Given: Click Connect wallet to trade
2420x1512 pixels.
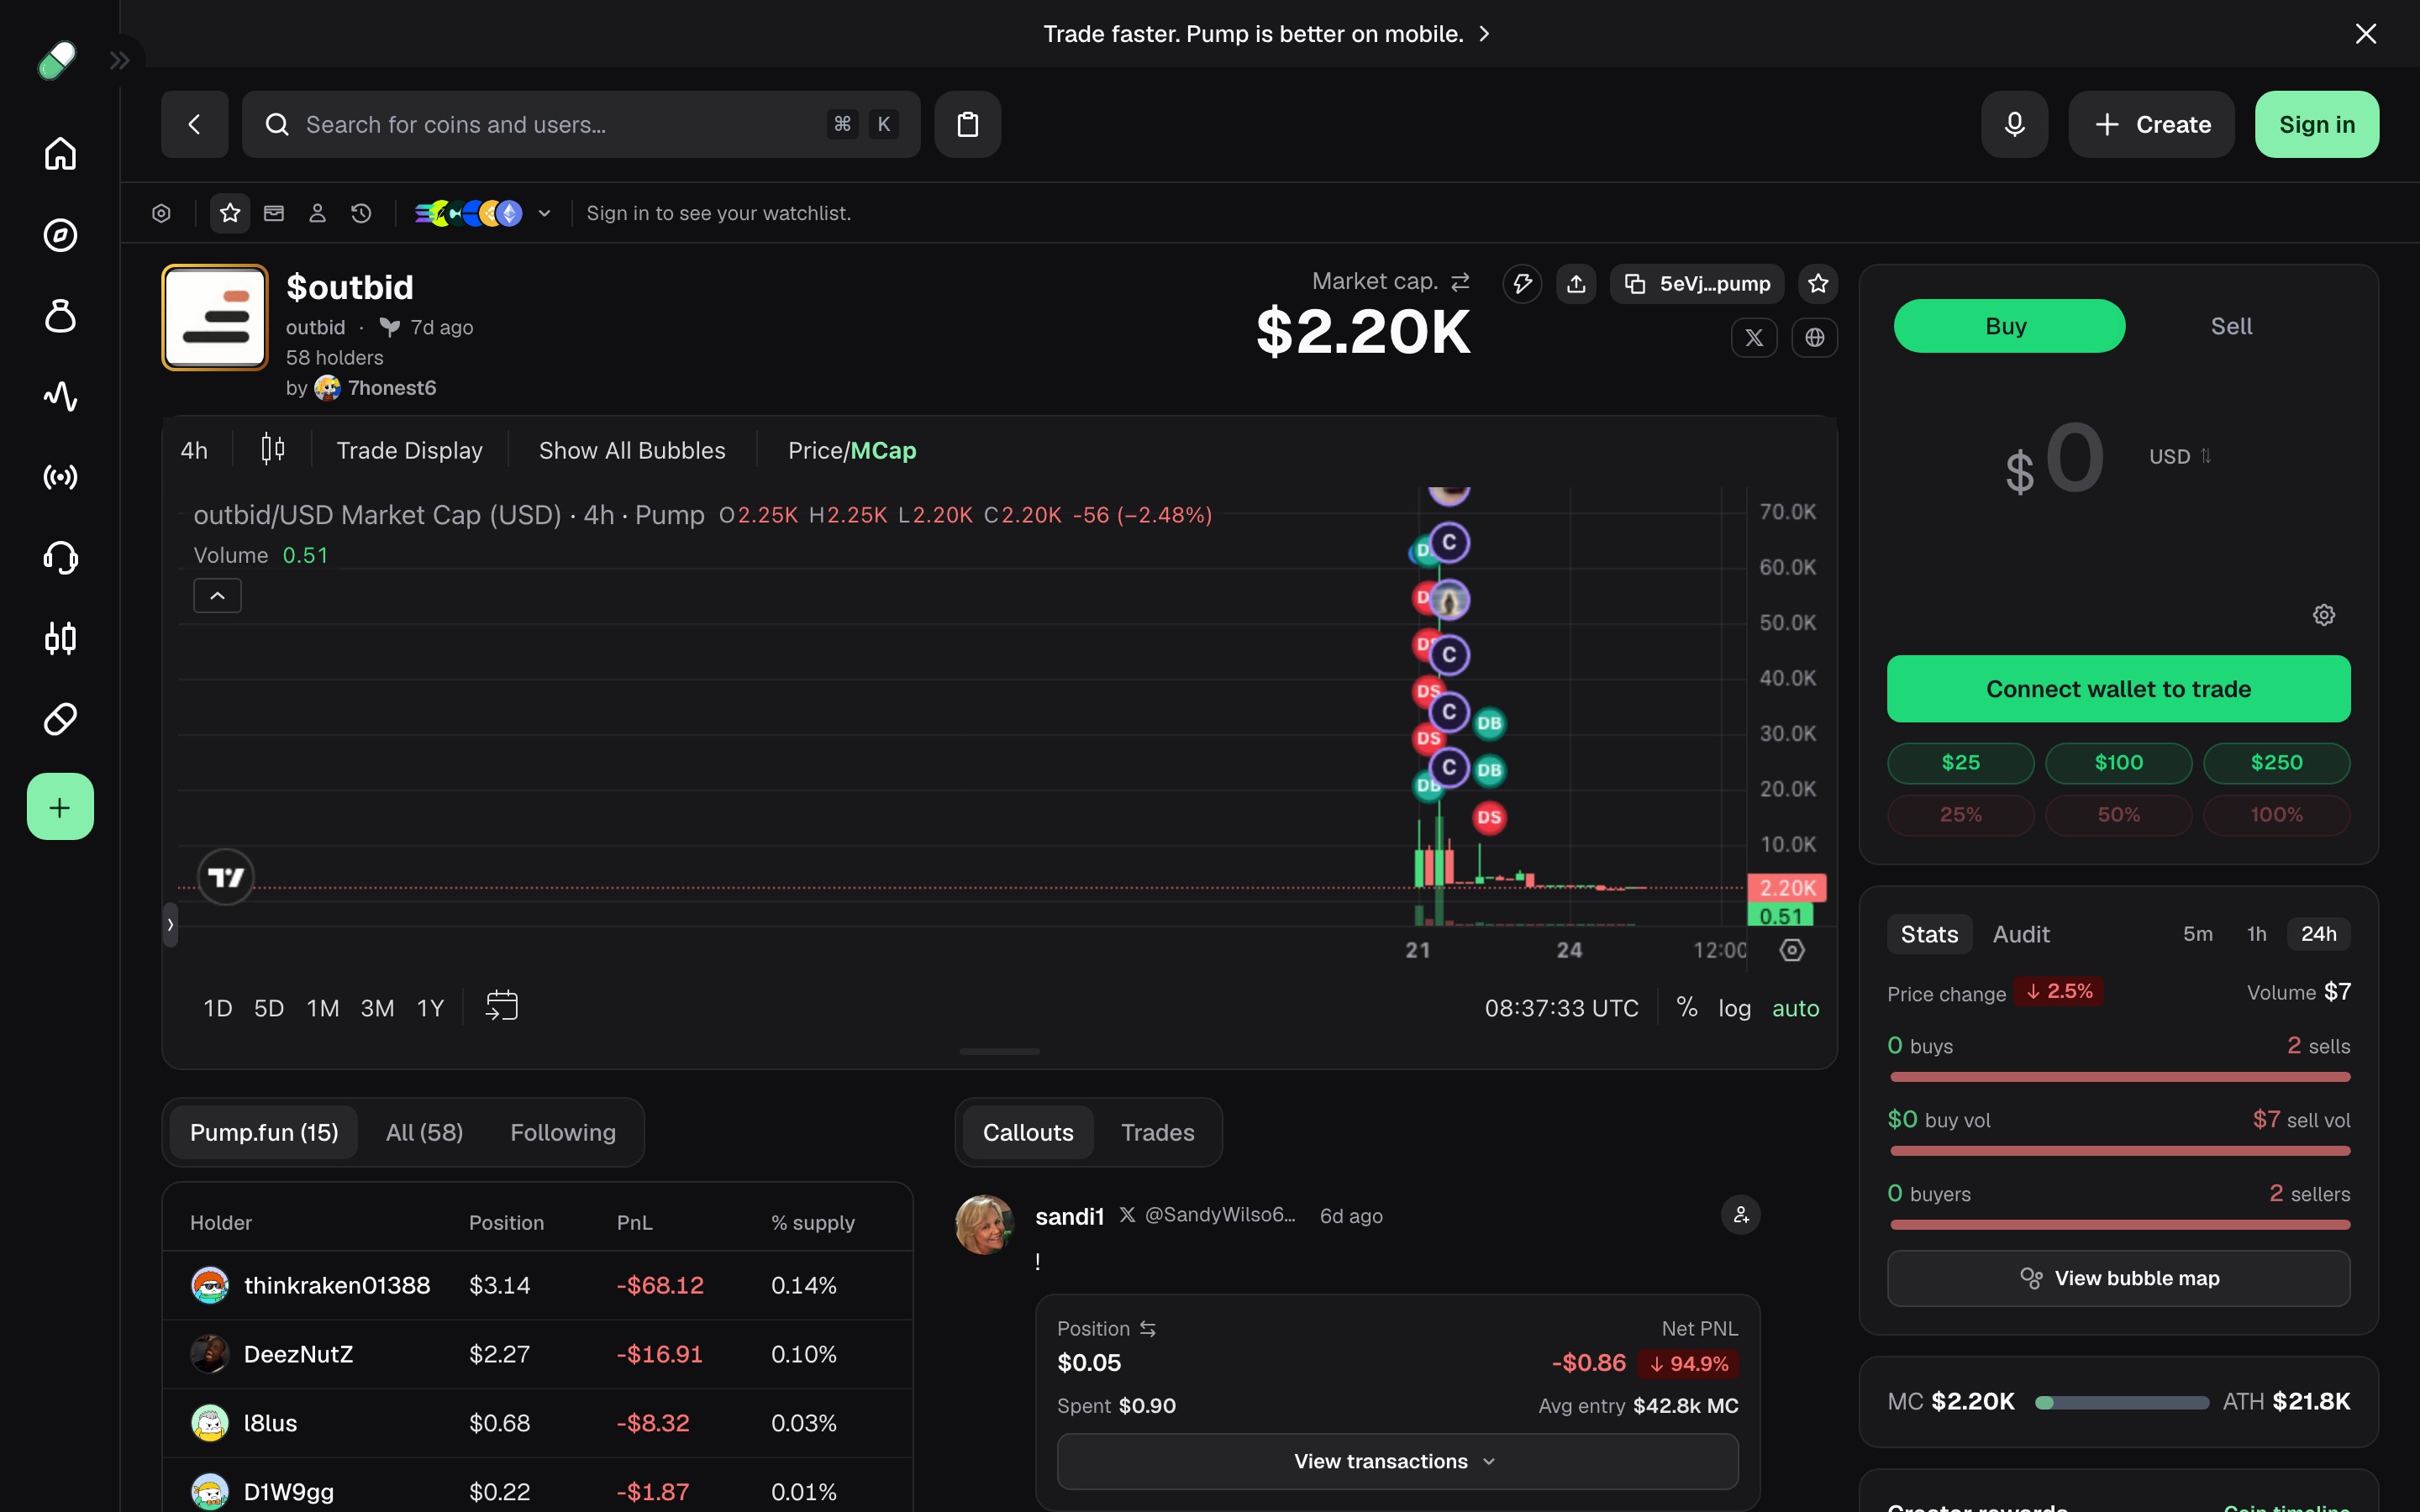Looking at the screenshot, I should pyautogui.click(x=2118, y=689).
